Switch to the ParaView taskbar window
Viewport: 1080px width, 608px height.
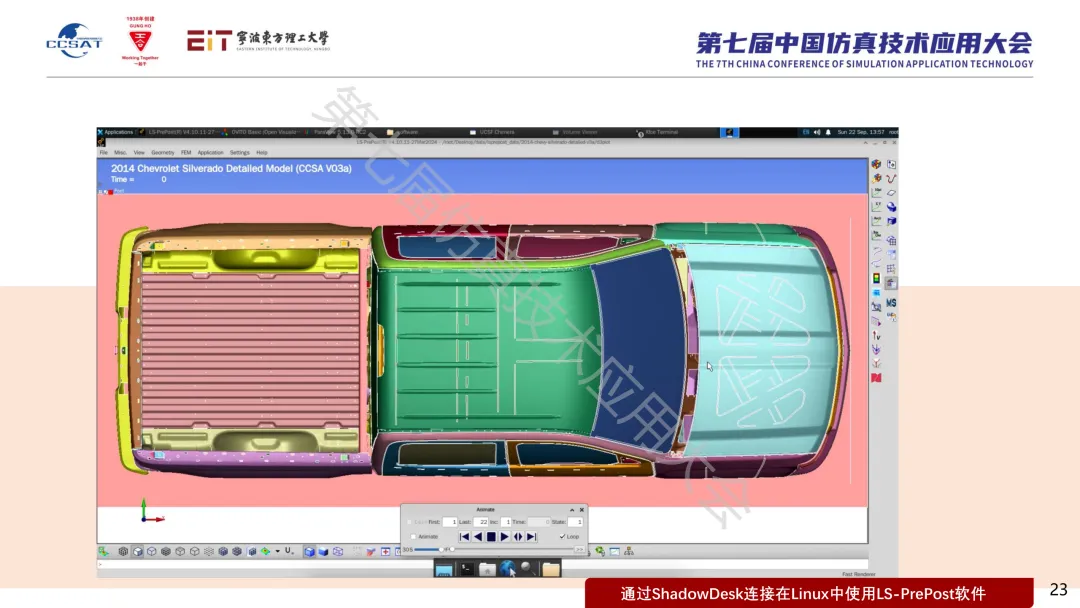(x=338, y=132)
